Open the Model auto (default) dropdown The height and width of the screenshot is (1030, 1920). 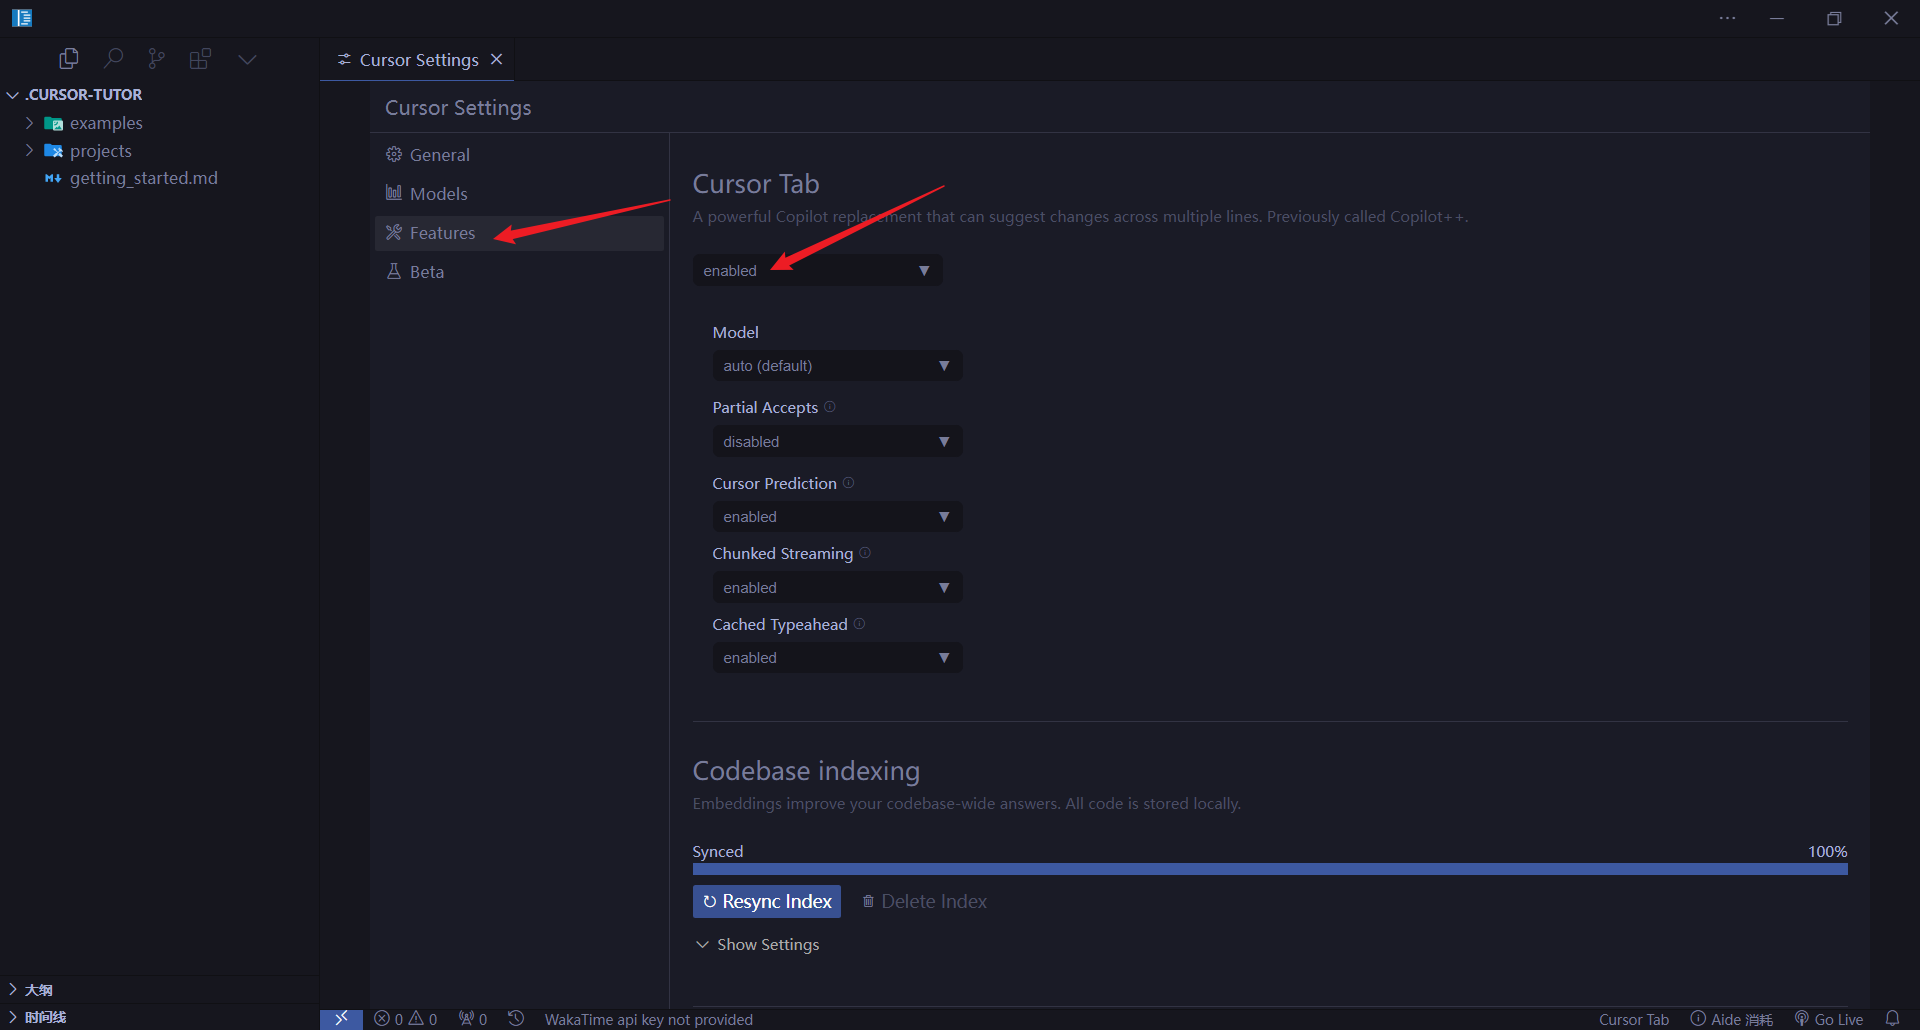tap(837, 366)
